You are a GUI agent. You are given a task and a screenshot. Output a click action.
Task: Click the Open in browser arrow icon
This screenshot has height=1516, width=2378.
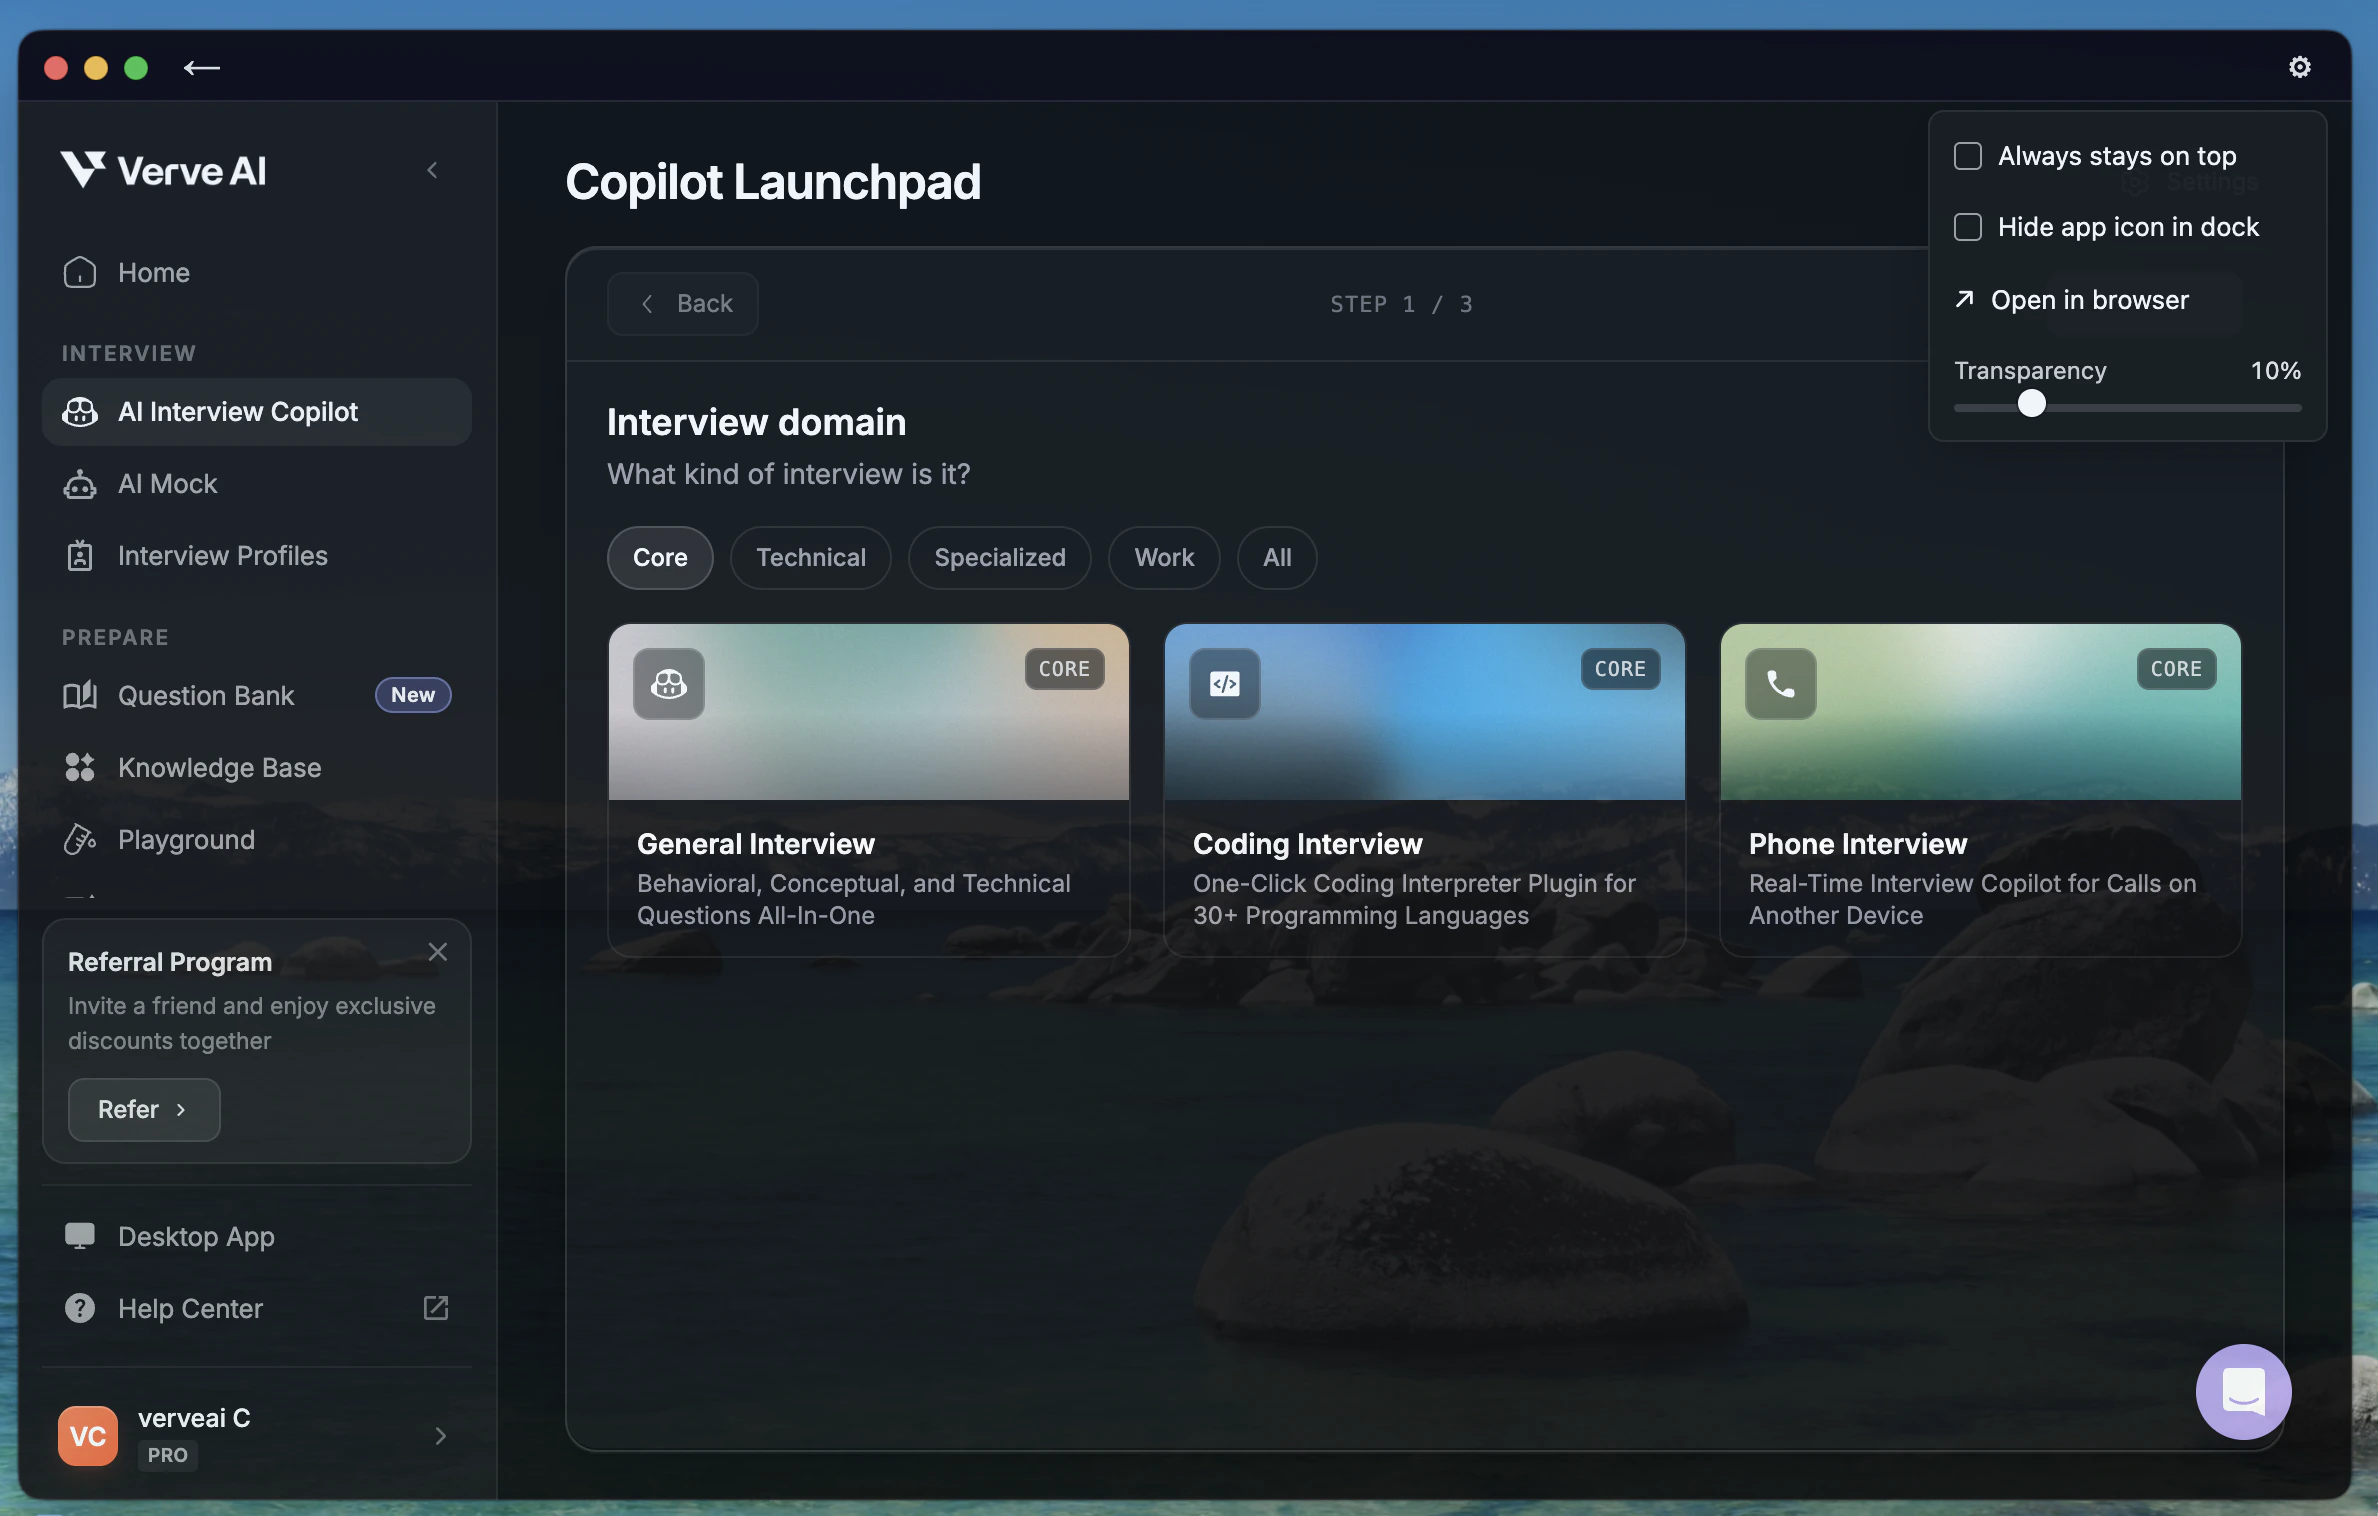coord(1964,299)
